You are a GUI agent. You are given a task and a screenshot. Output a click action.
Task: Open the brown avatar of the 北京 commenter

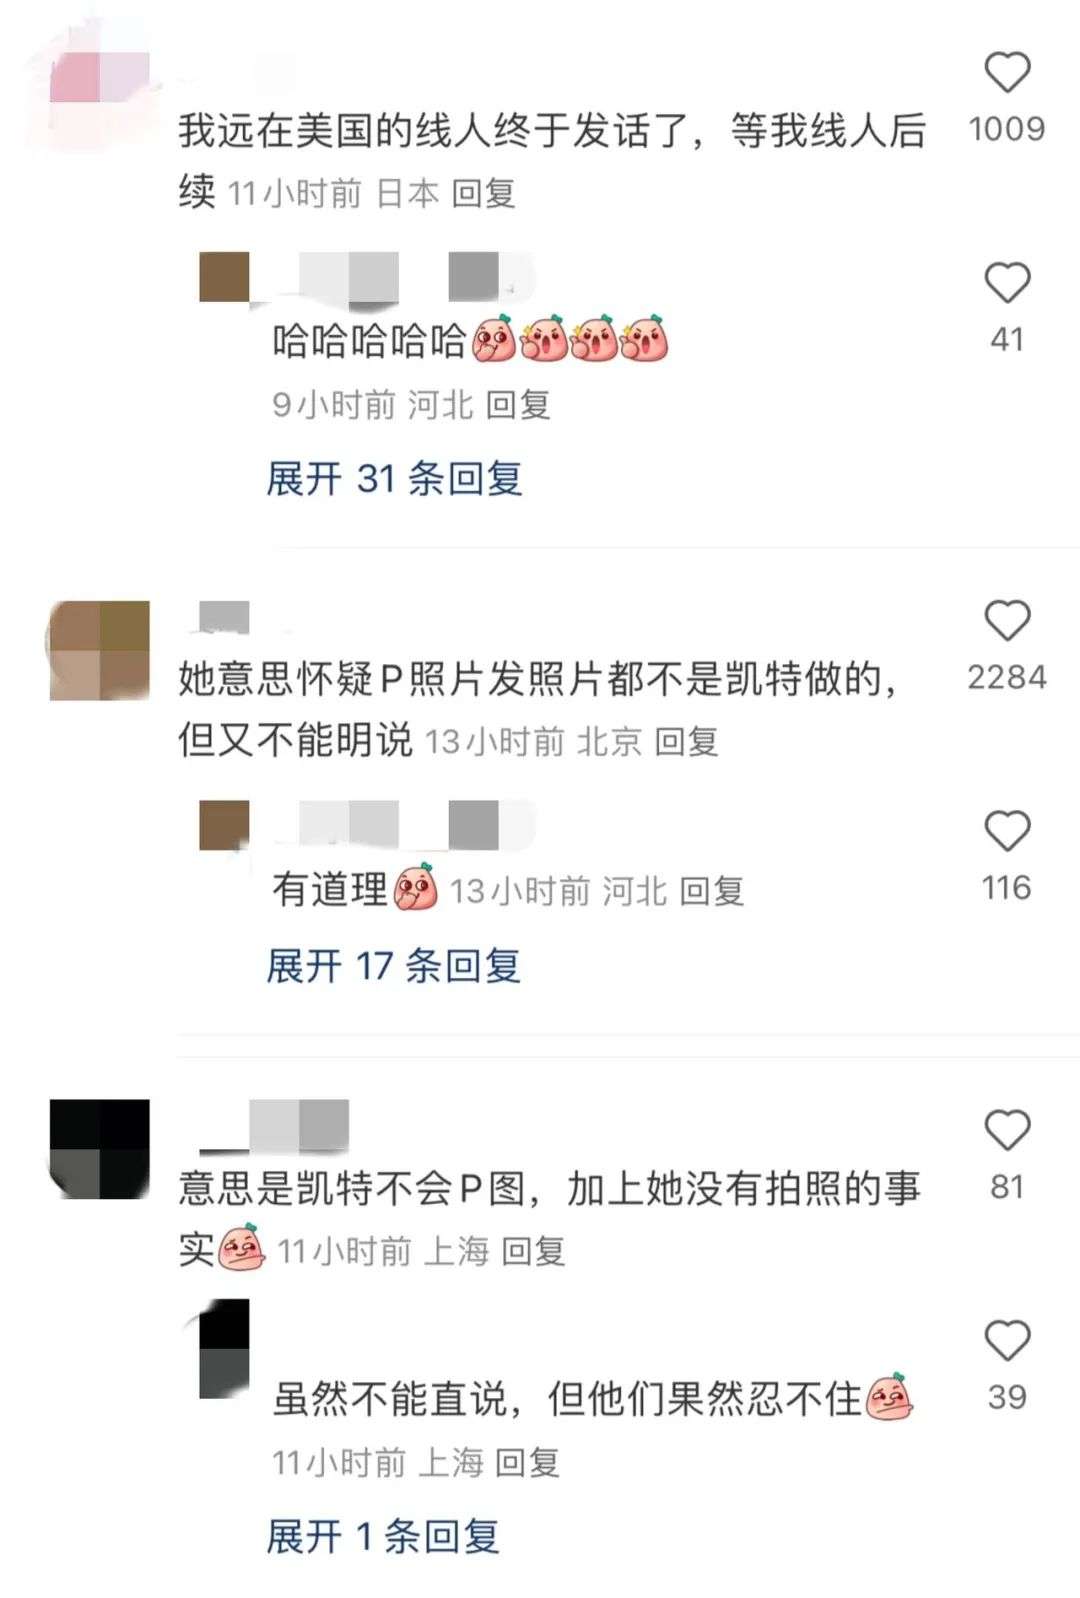click(x=99, y=650)
